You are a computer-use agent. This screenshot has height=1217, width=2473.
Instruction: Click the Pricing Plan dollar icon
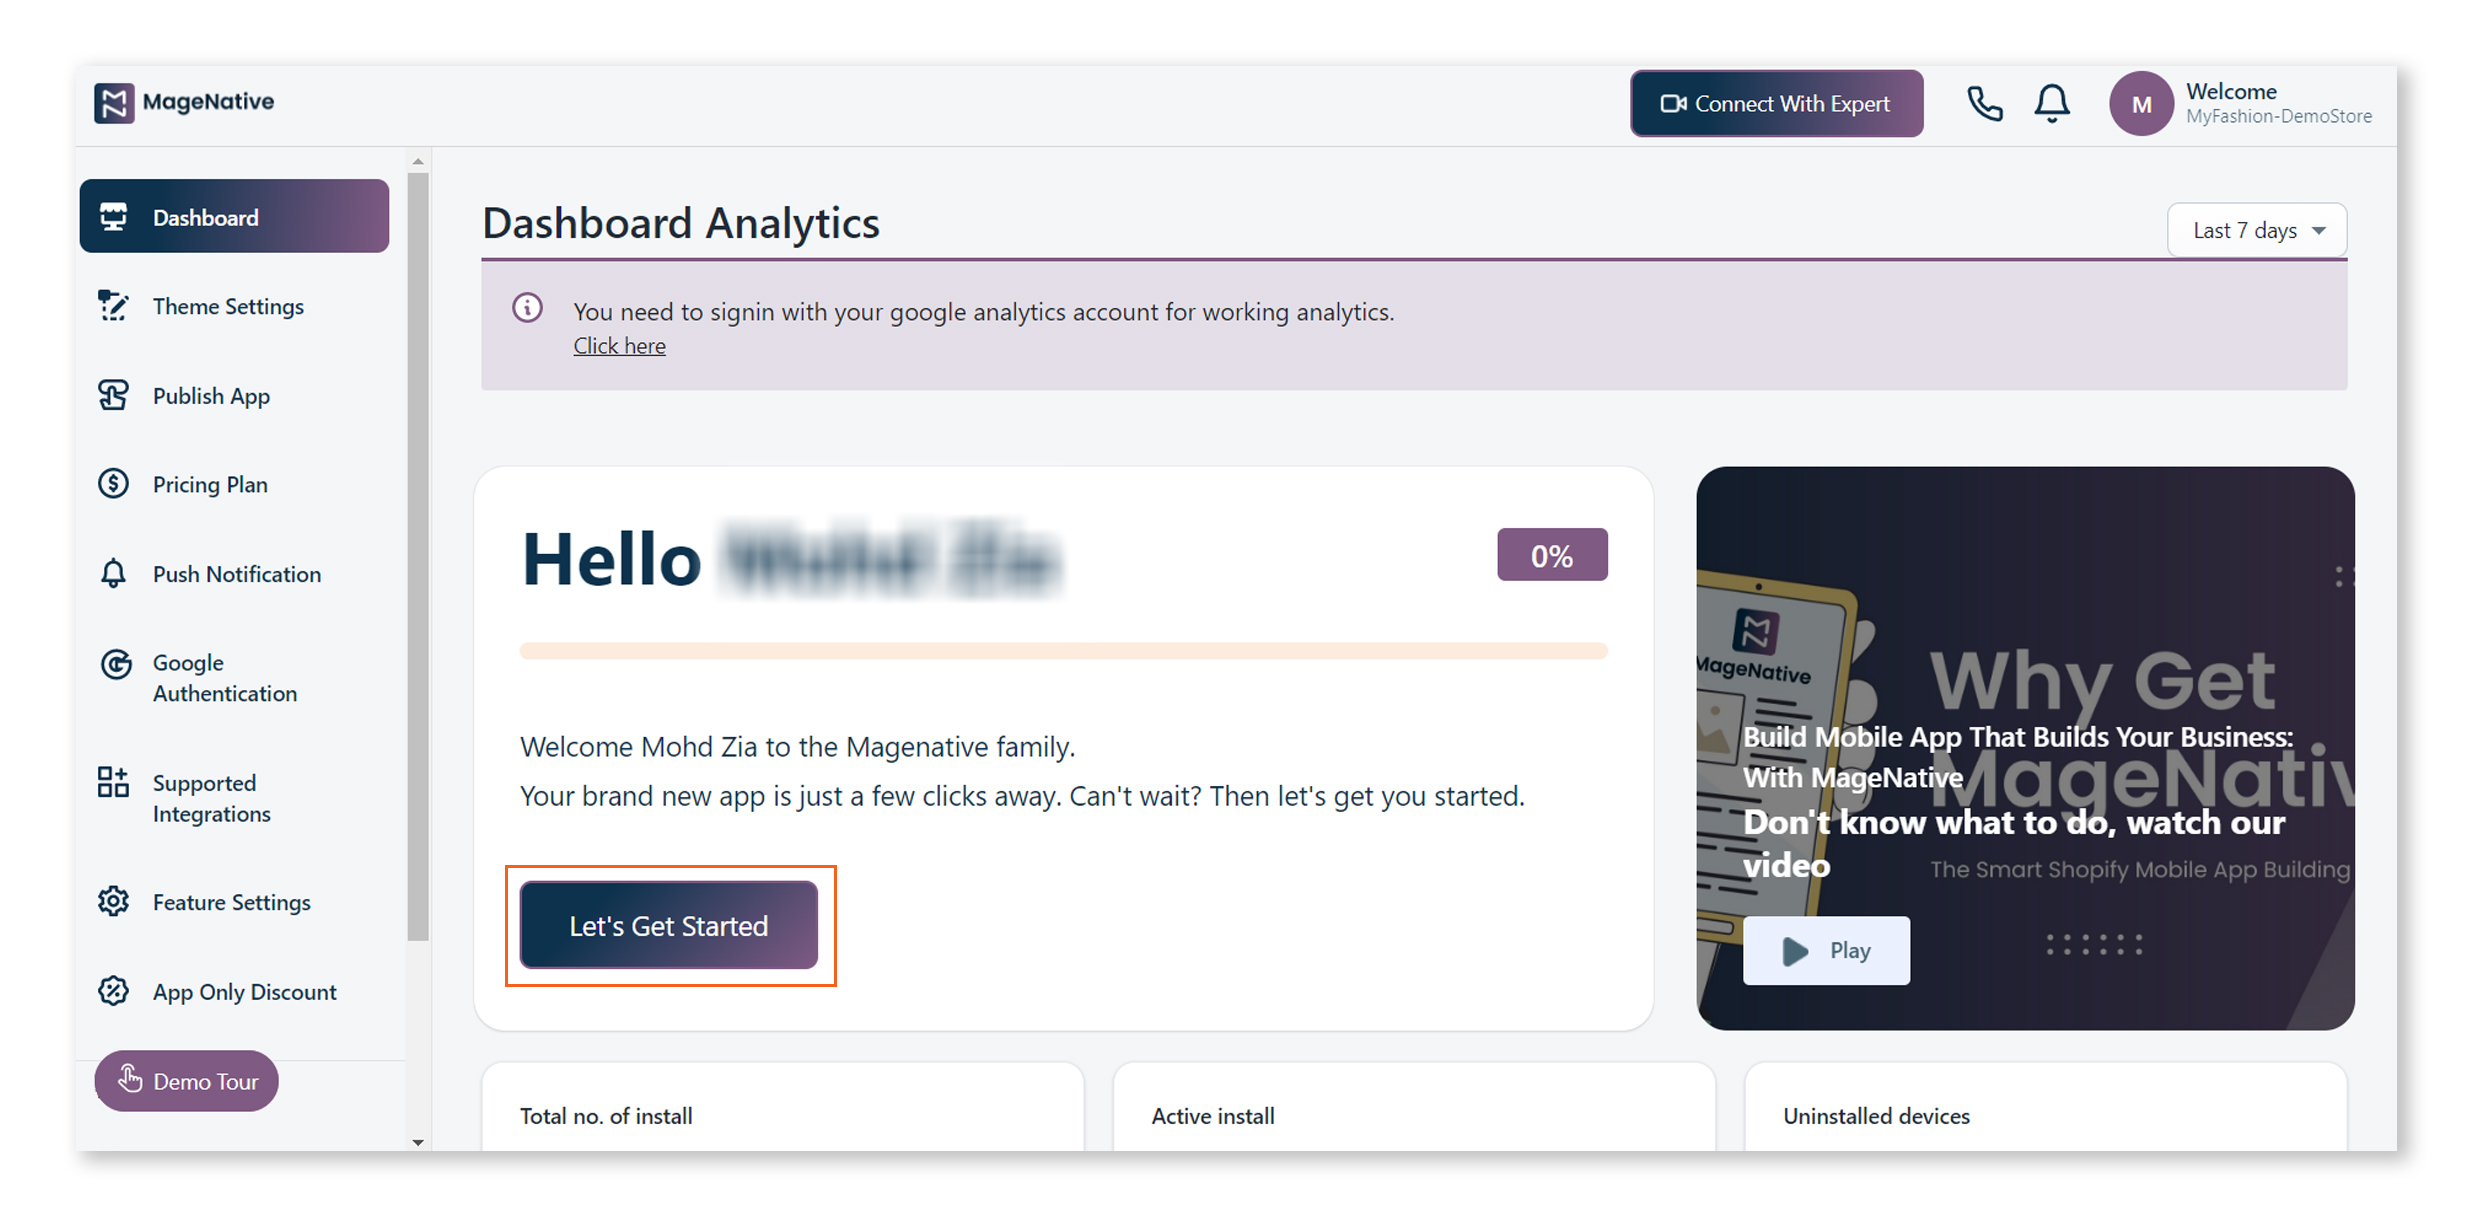113,484
